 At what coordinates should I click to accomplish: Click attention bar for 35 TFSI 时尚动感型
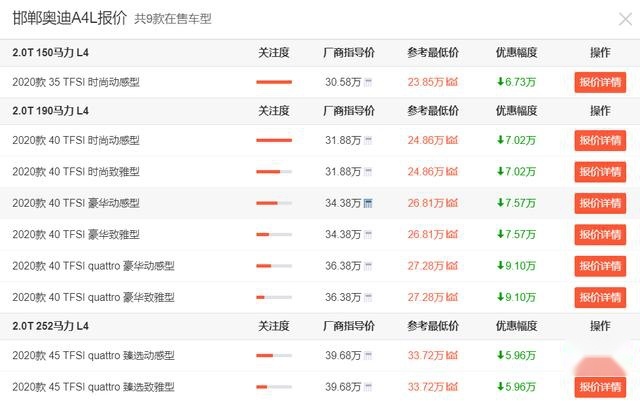pos(274,82)
